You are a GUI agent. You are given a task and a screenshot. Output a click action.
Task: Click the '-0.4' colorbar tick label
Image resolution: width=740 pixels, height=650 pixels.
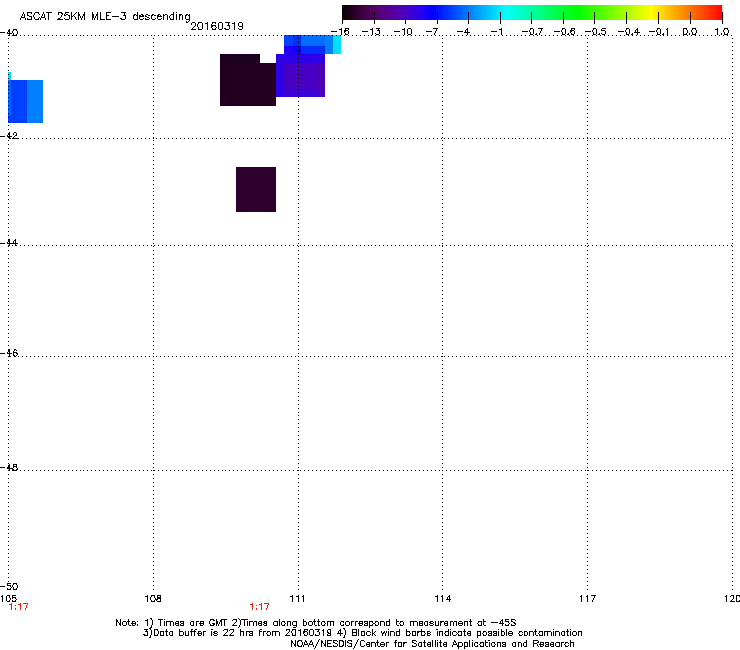(629, 32)
